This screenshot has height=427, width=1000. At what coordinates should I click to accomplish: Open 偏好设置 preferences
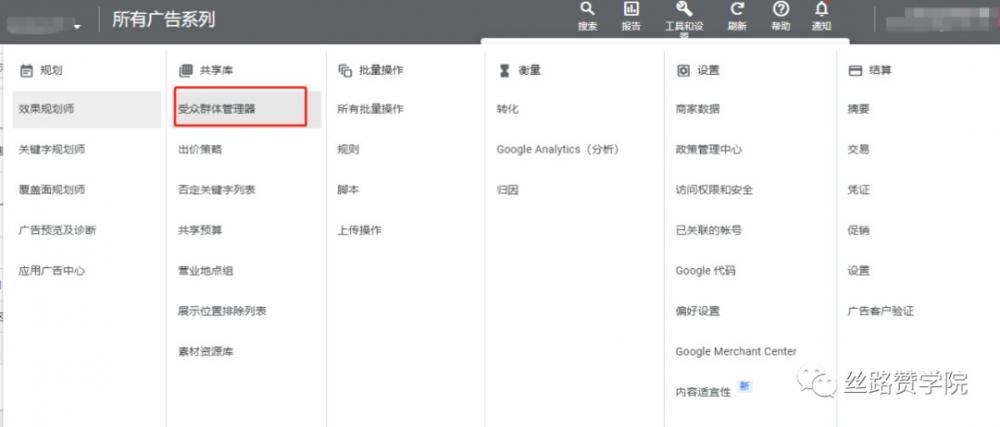(x=698, y=311)
